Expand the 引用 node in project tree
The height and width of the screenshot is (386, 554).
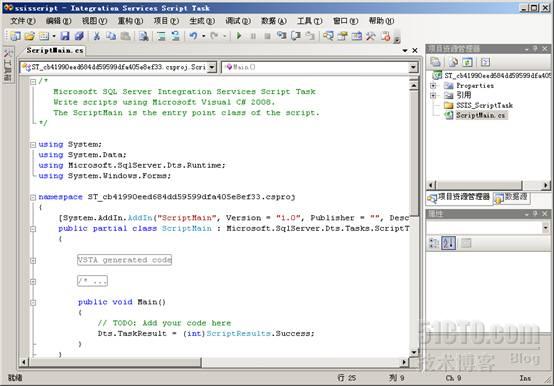[x=433, y=95]
